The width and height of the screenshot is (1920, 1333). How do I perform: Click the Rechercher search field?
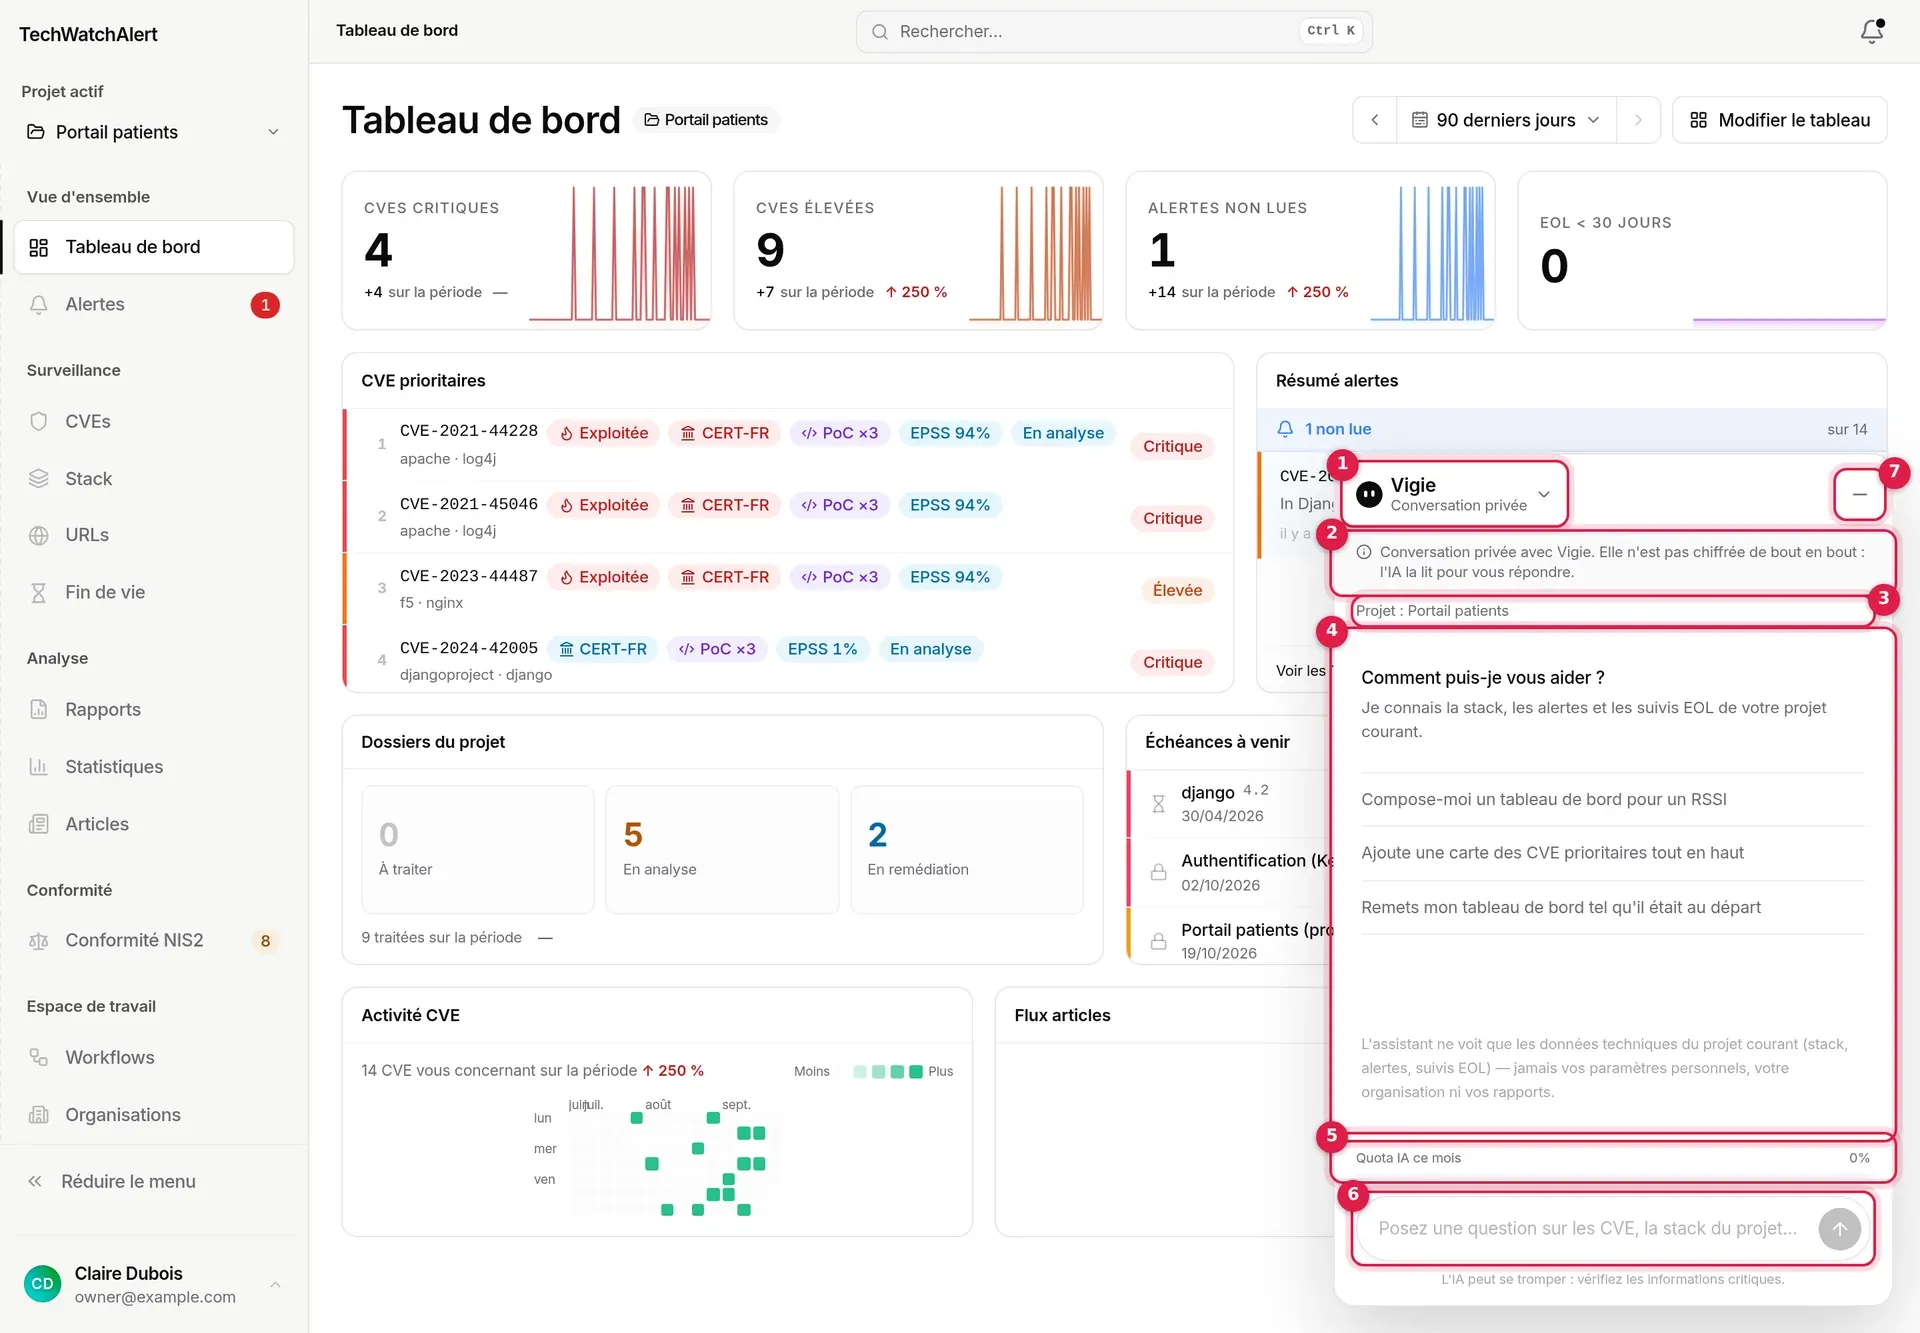pos(1114,32)
